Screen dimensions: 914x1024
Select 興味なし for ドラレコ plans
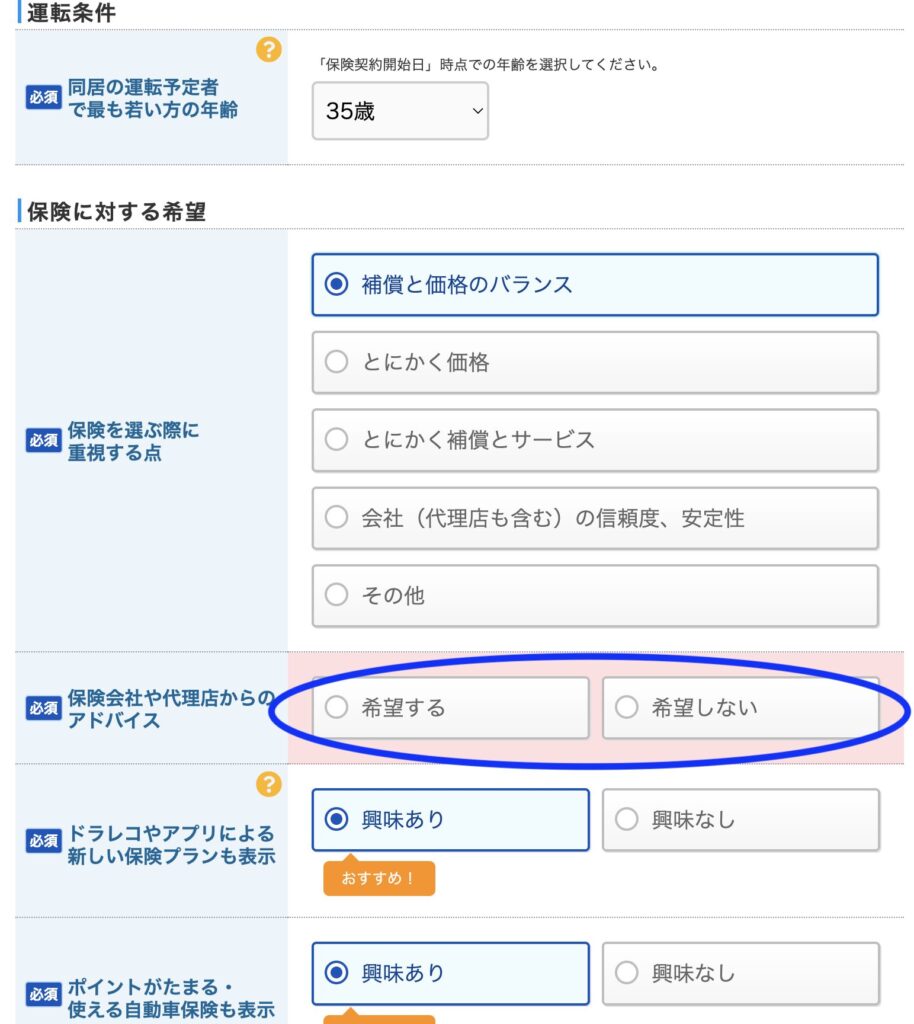click(740, 820)
